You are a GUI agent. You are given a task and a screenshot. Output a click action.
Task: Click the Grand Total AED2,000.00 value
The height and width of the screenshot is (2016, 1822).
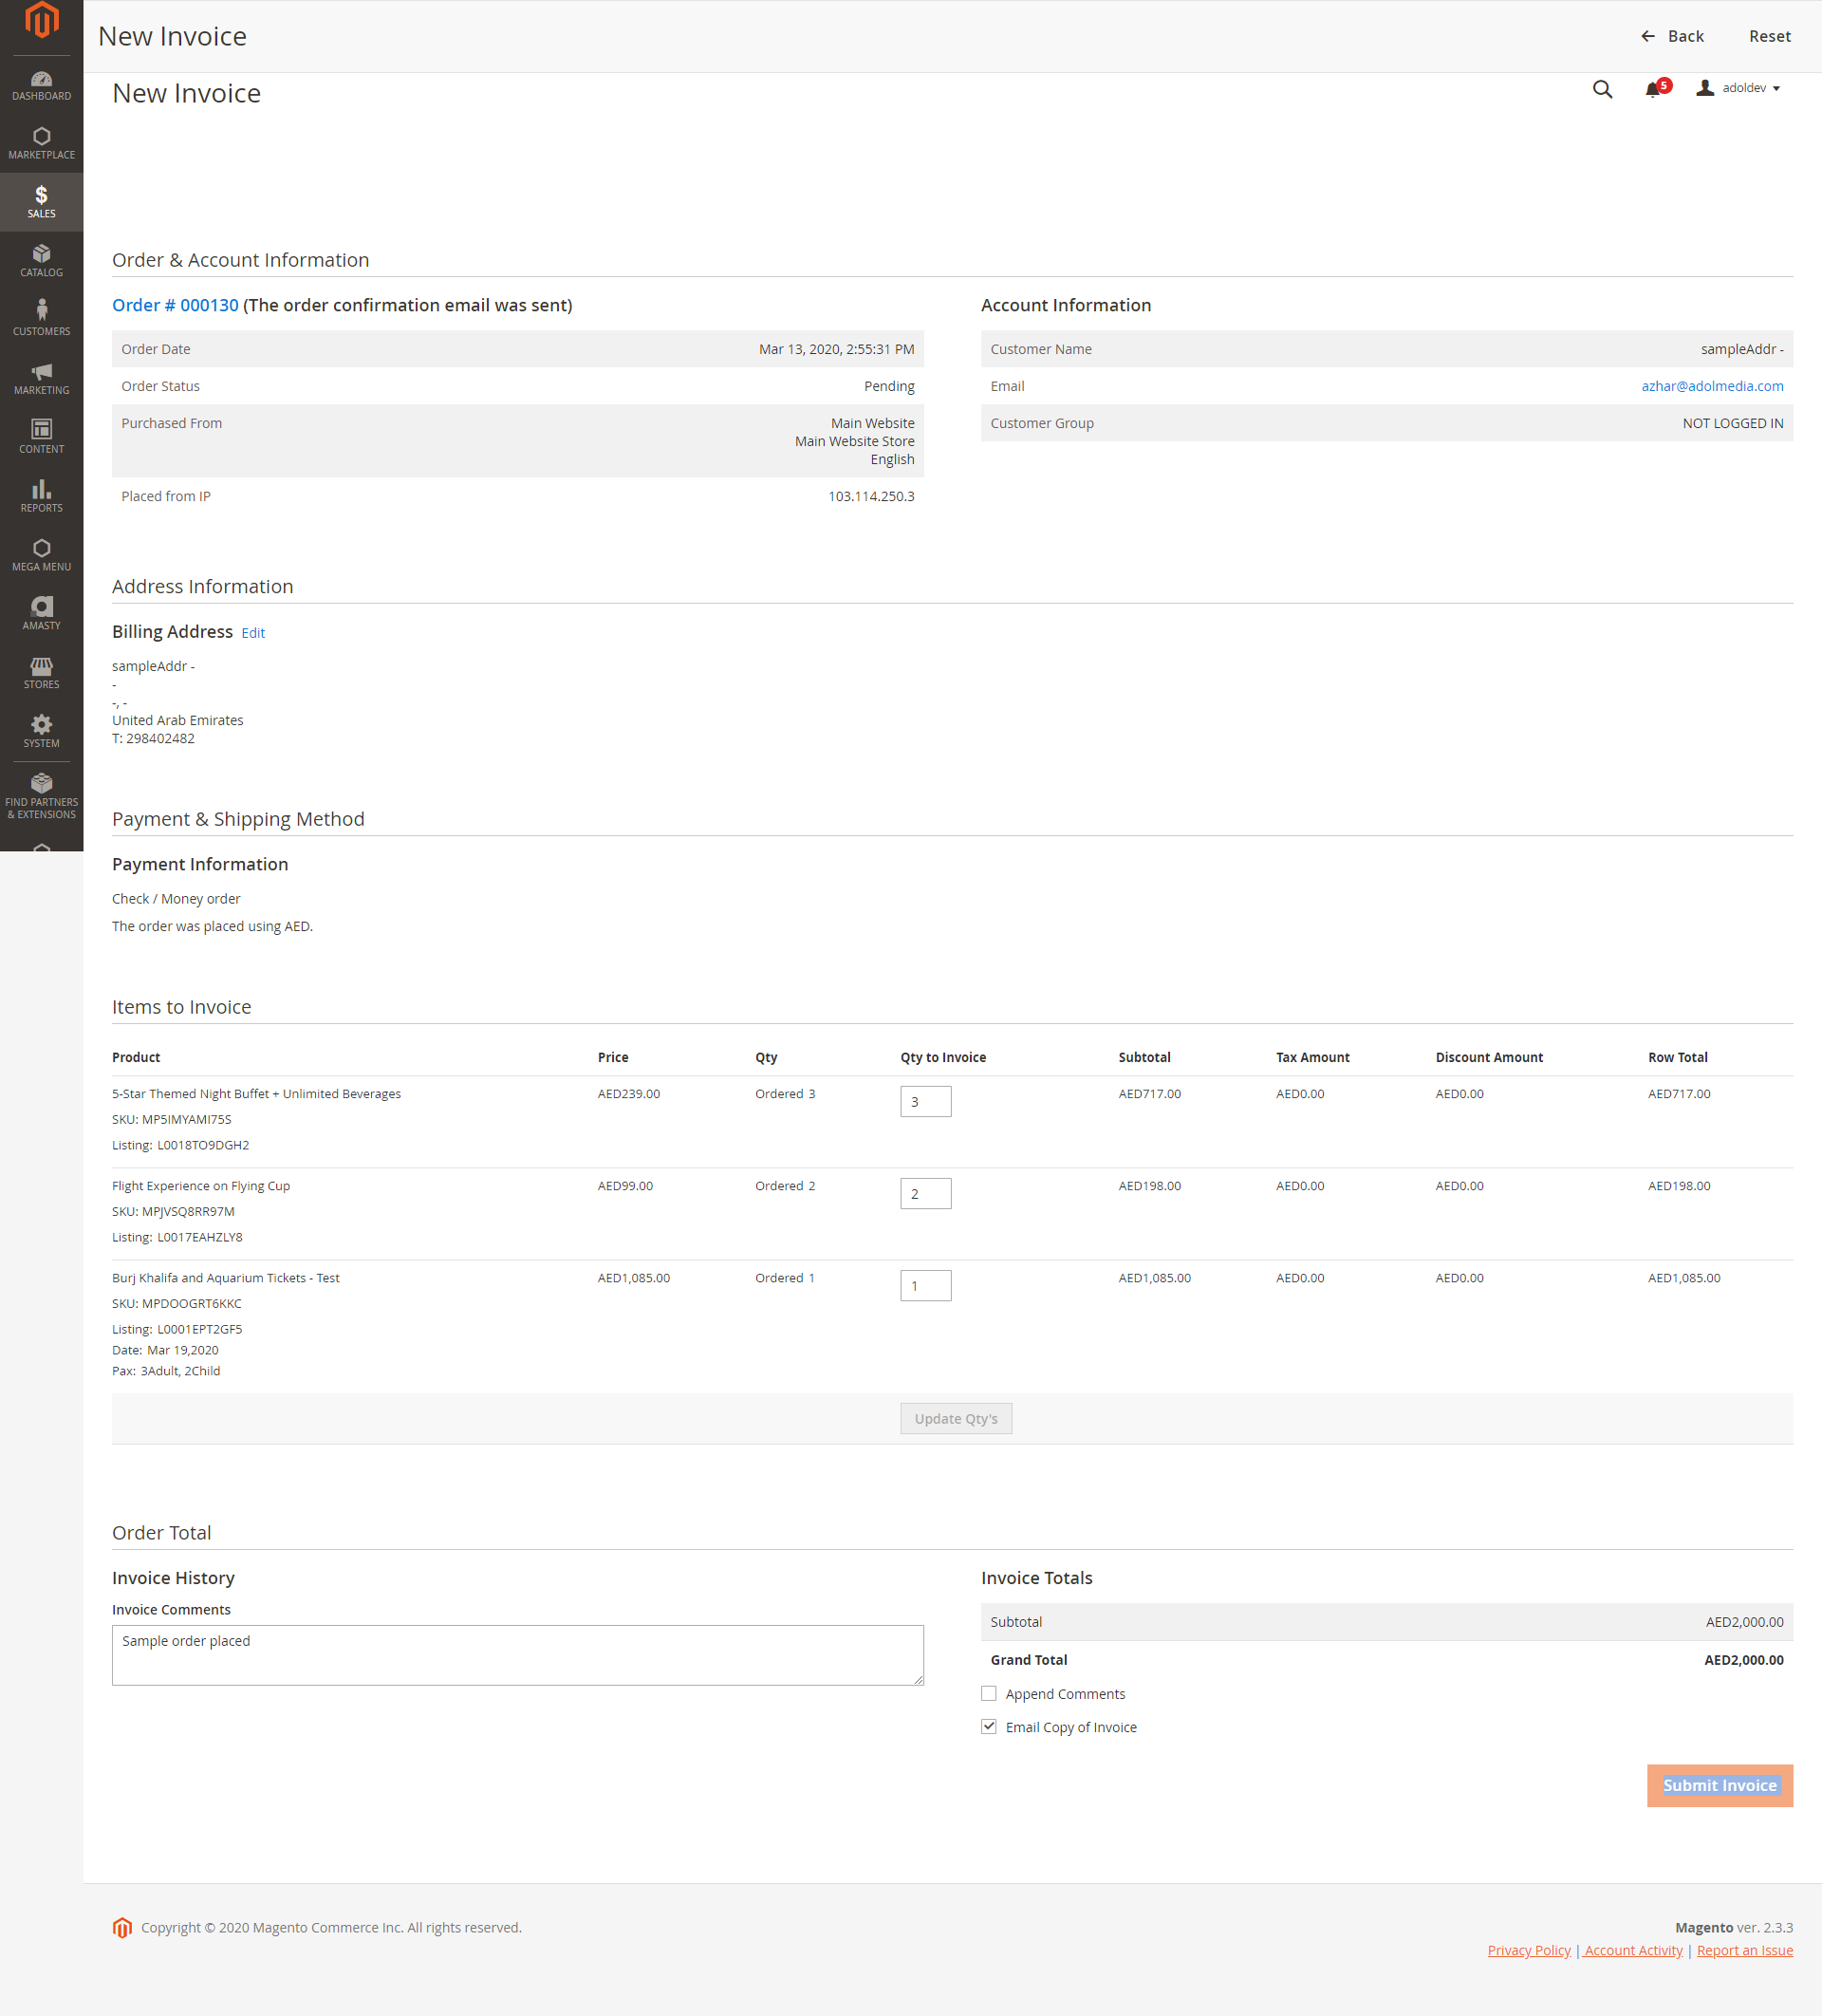[x=1743, y=1660]
